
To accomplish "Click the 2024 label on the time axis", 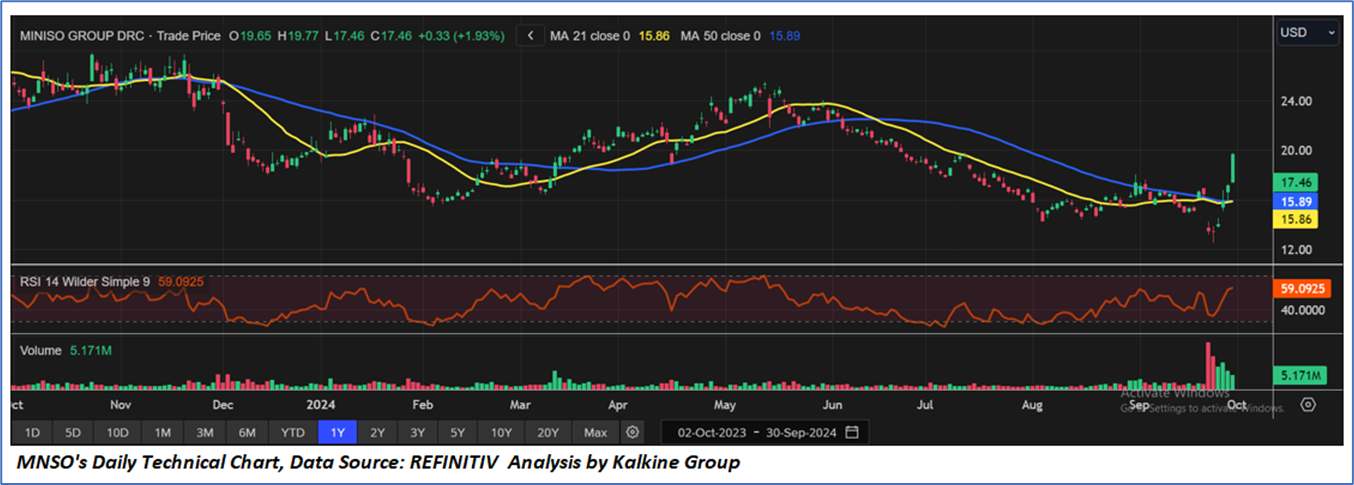I will tap(320, 405).
